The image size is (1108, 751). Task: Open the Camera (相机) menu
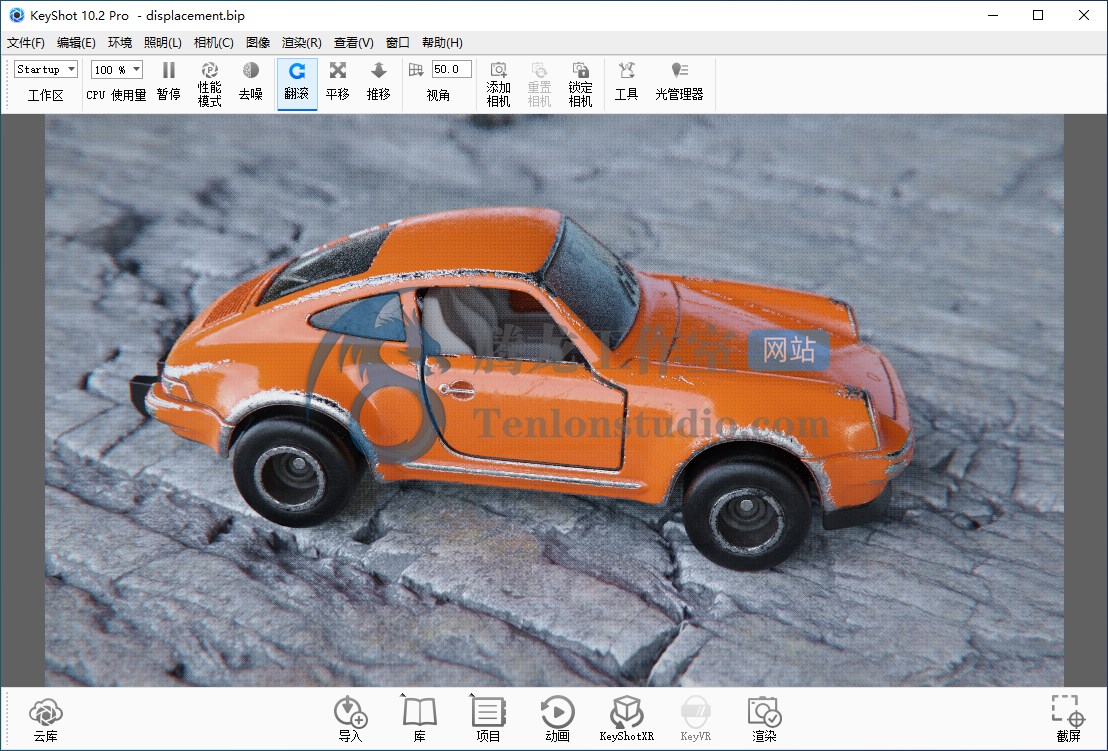pyautogui.click(x=213, y=42)
